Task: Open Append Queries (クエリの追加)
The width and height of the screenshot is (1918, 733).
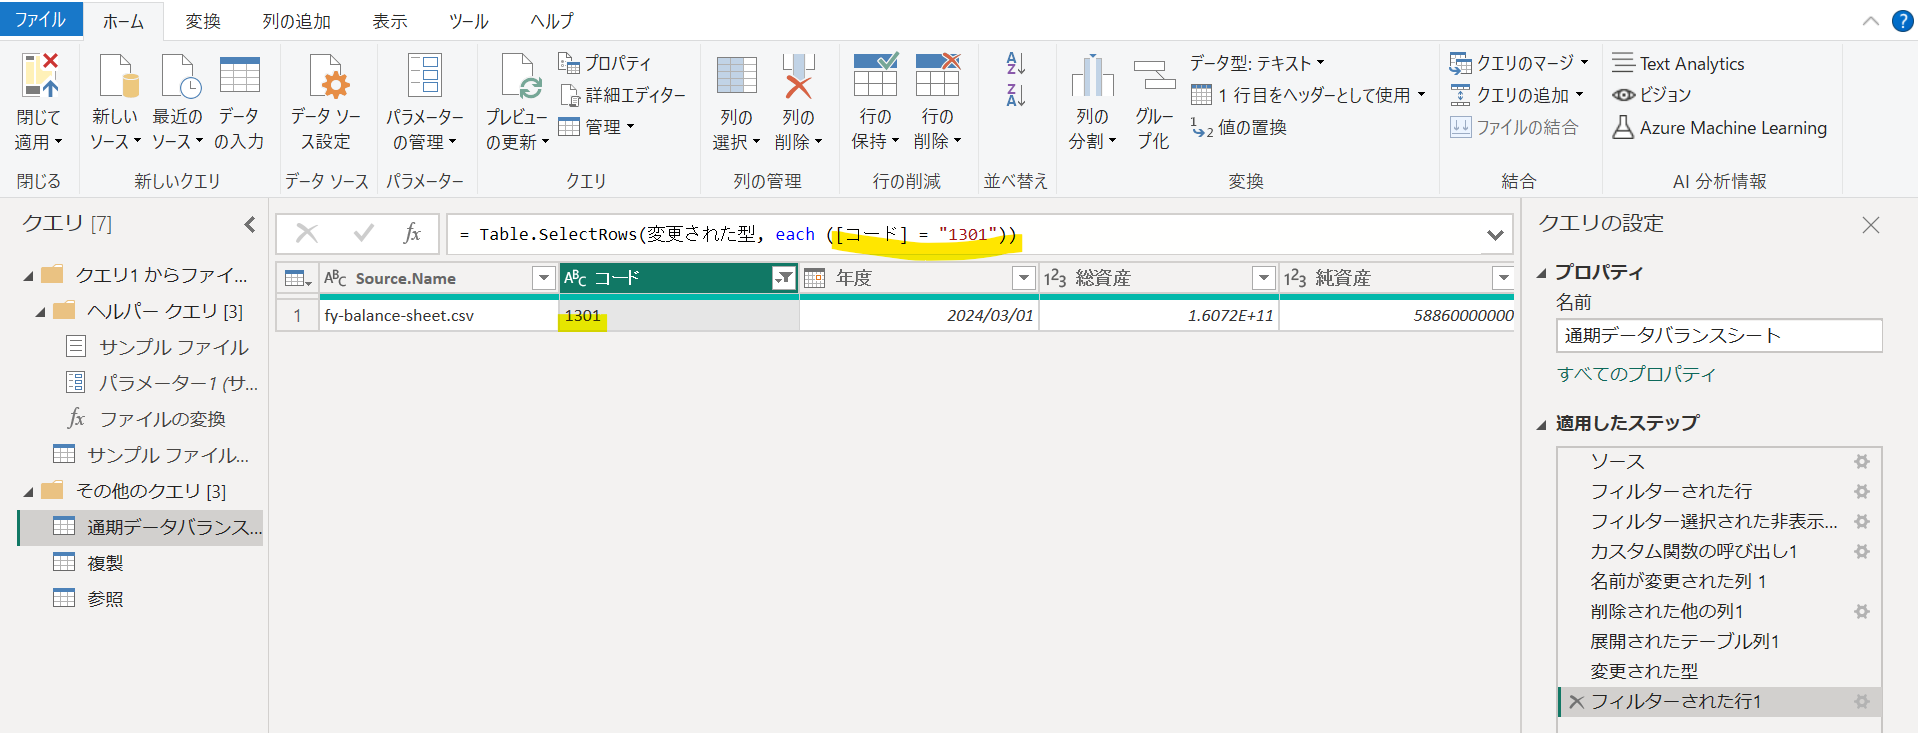Action: click(1517, 95)
